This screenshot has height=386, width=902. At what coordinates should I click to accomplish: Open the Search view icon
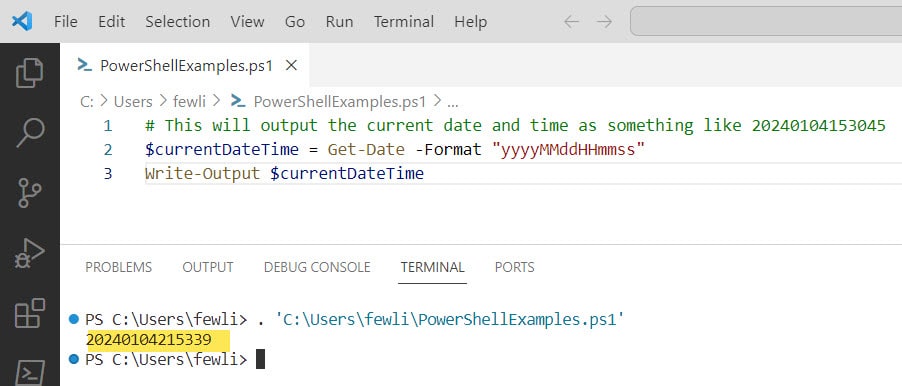click(29, 133)
